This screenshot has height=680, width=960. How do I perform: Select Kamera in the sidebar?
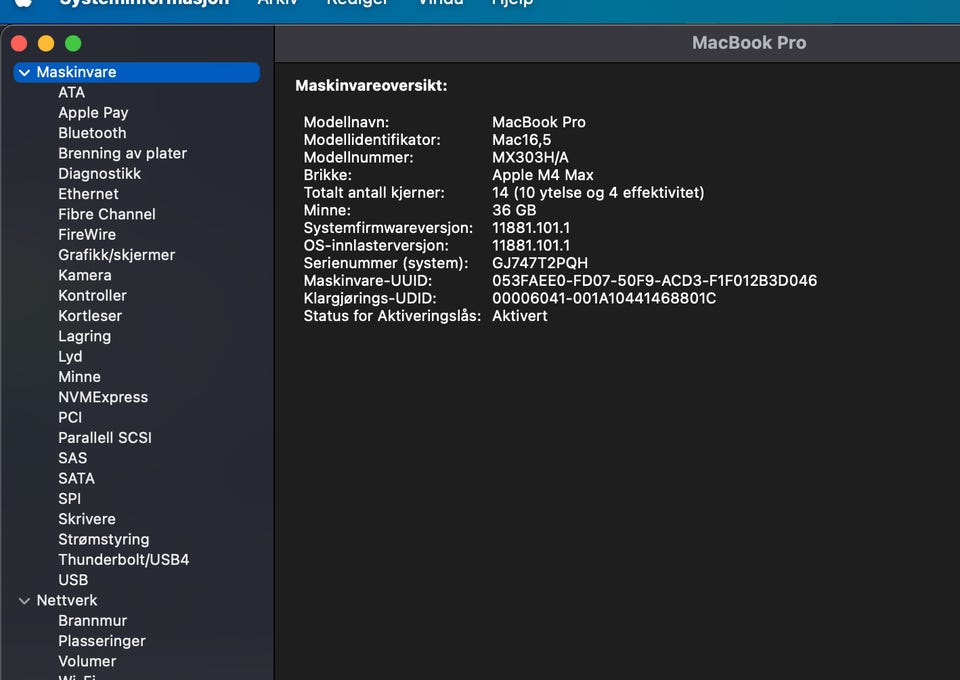tap(84, 275)
